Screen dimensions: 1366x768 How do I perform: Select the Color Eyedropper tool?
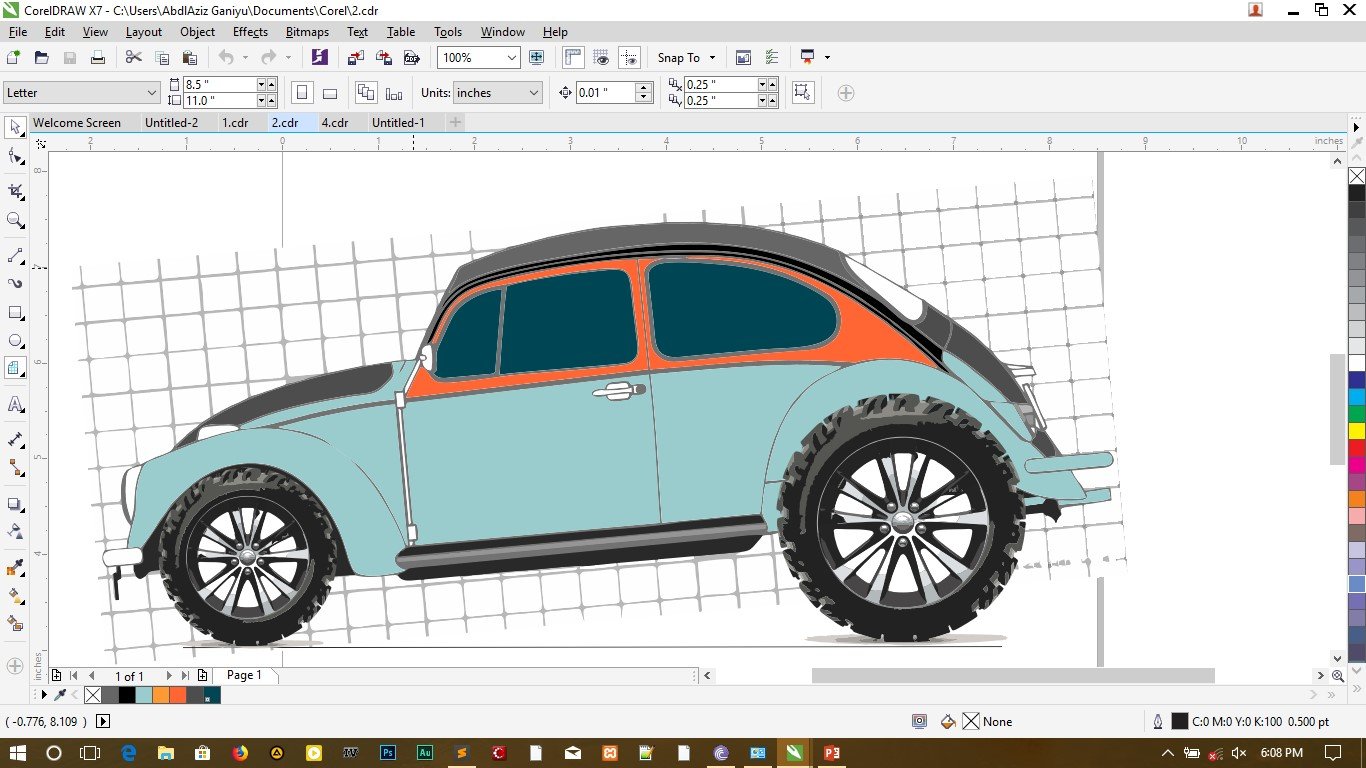15,568
